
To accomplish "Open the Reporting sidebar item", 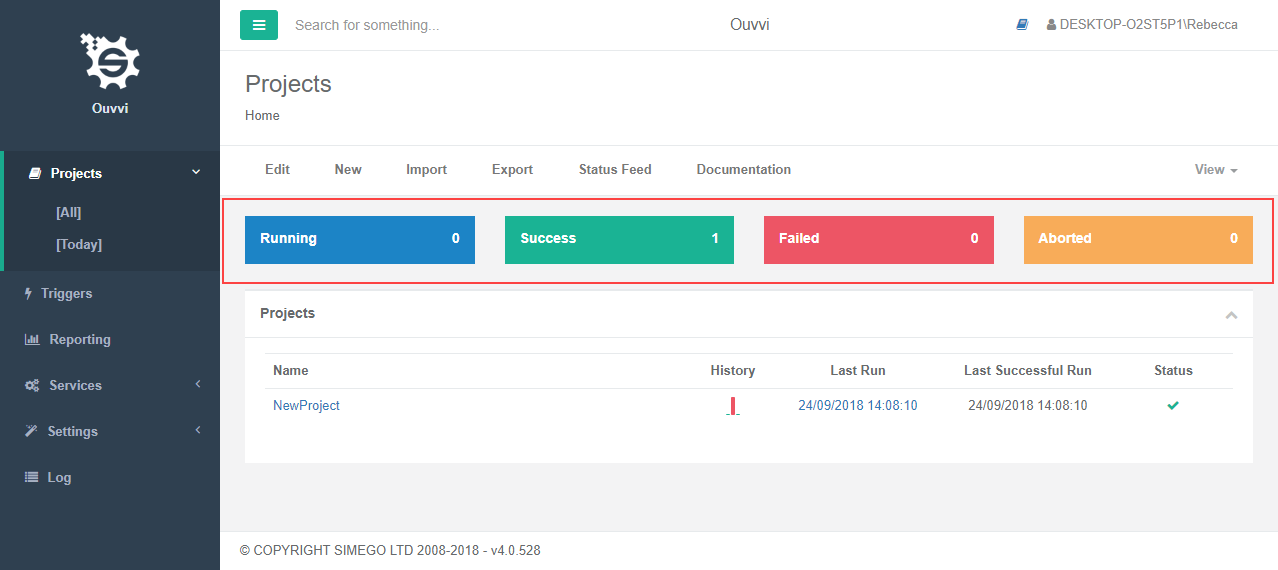I will [110, 340].
